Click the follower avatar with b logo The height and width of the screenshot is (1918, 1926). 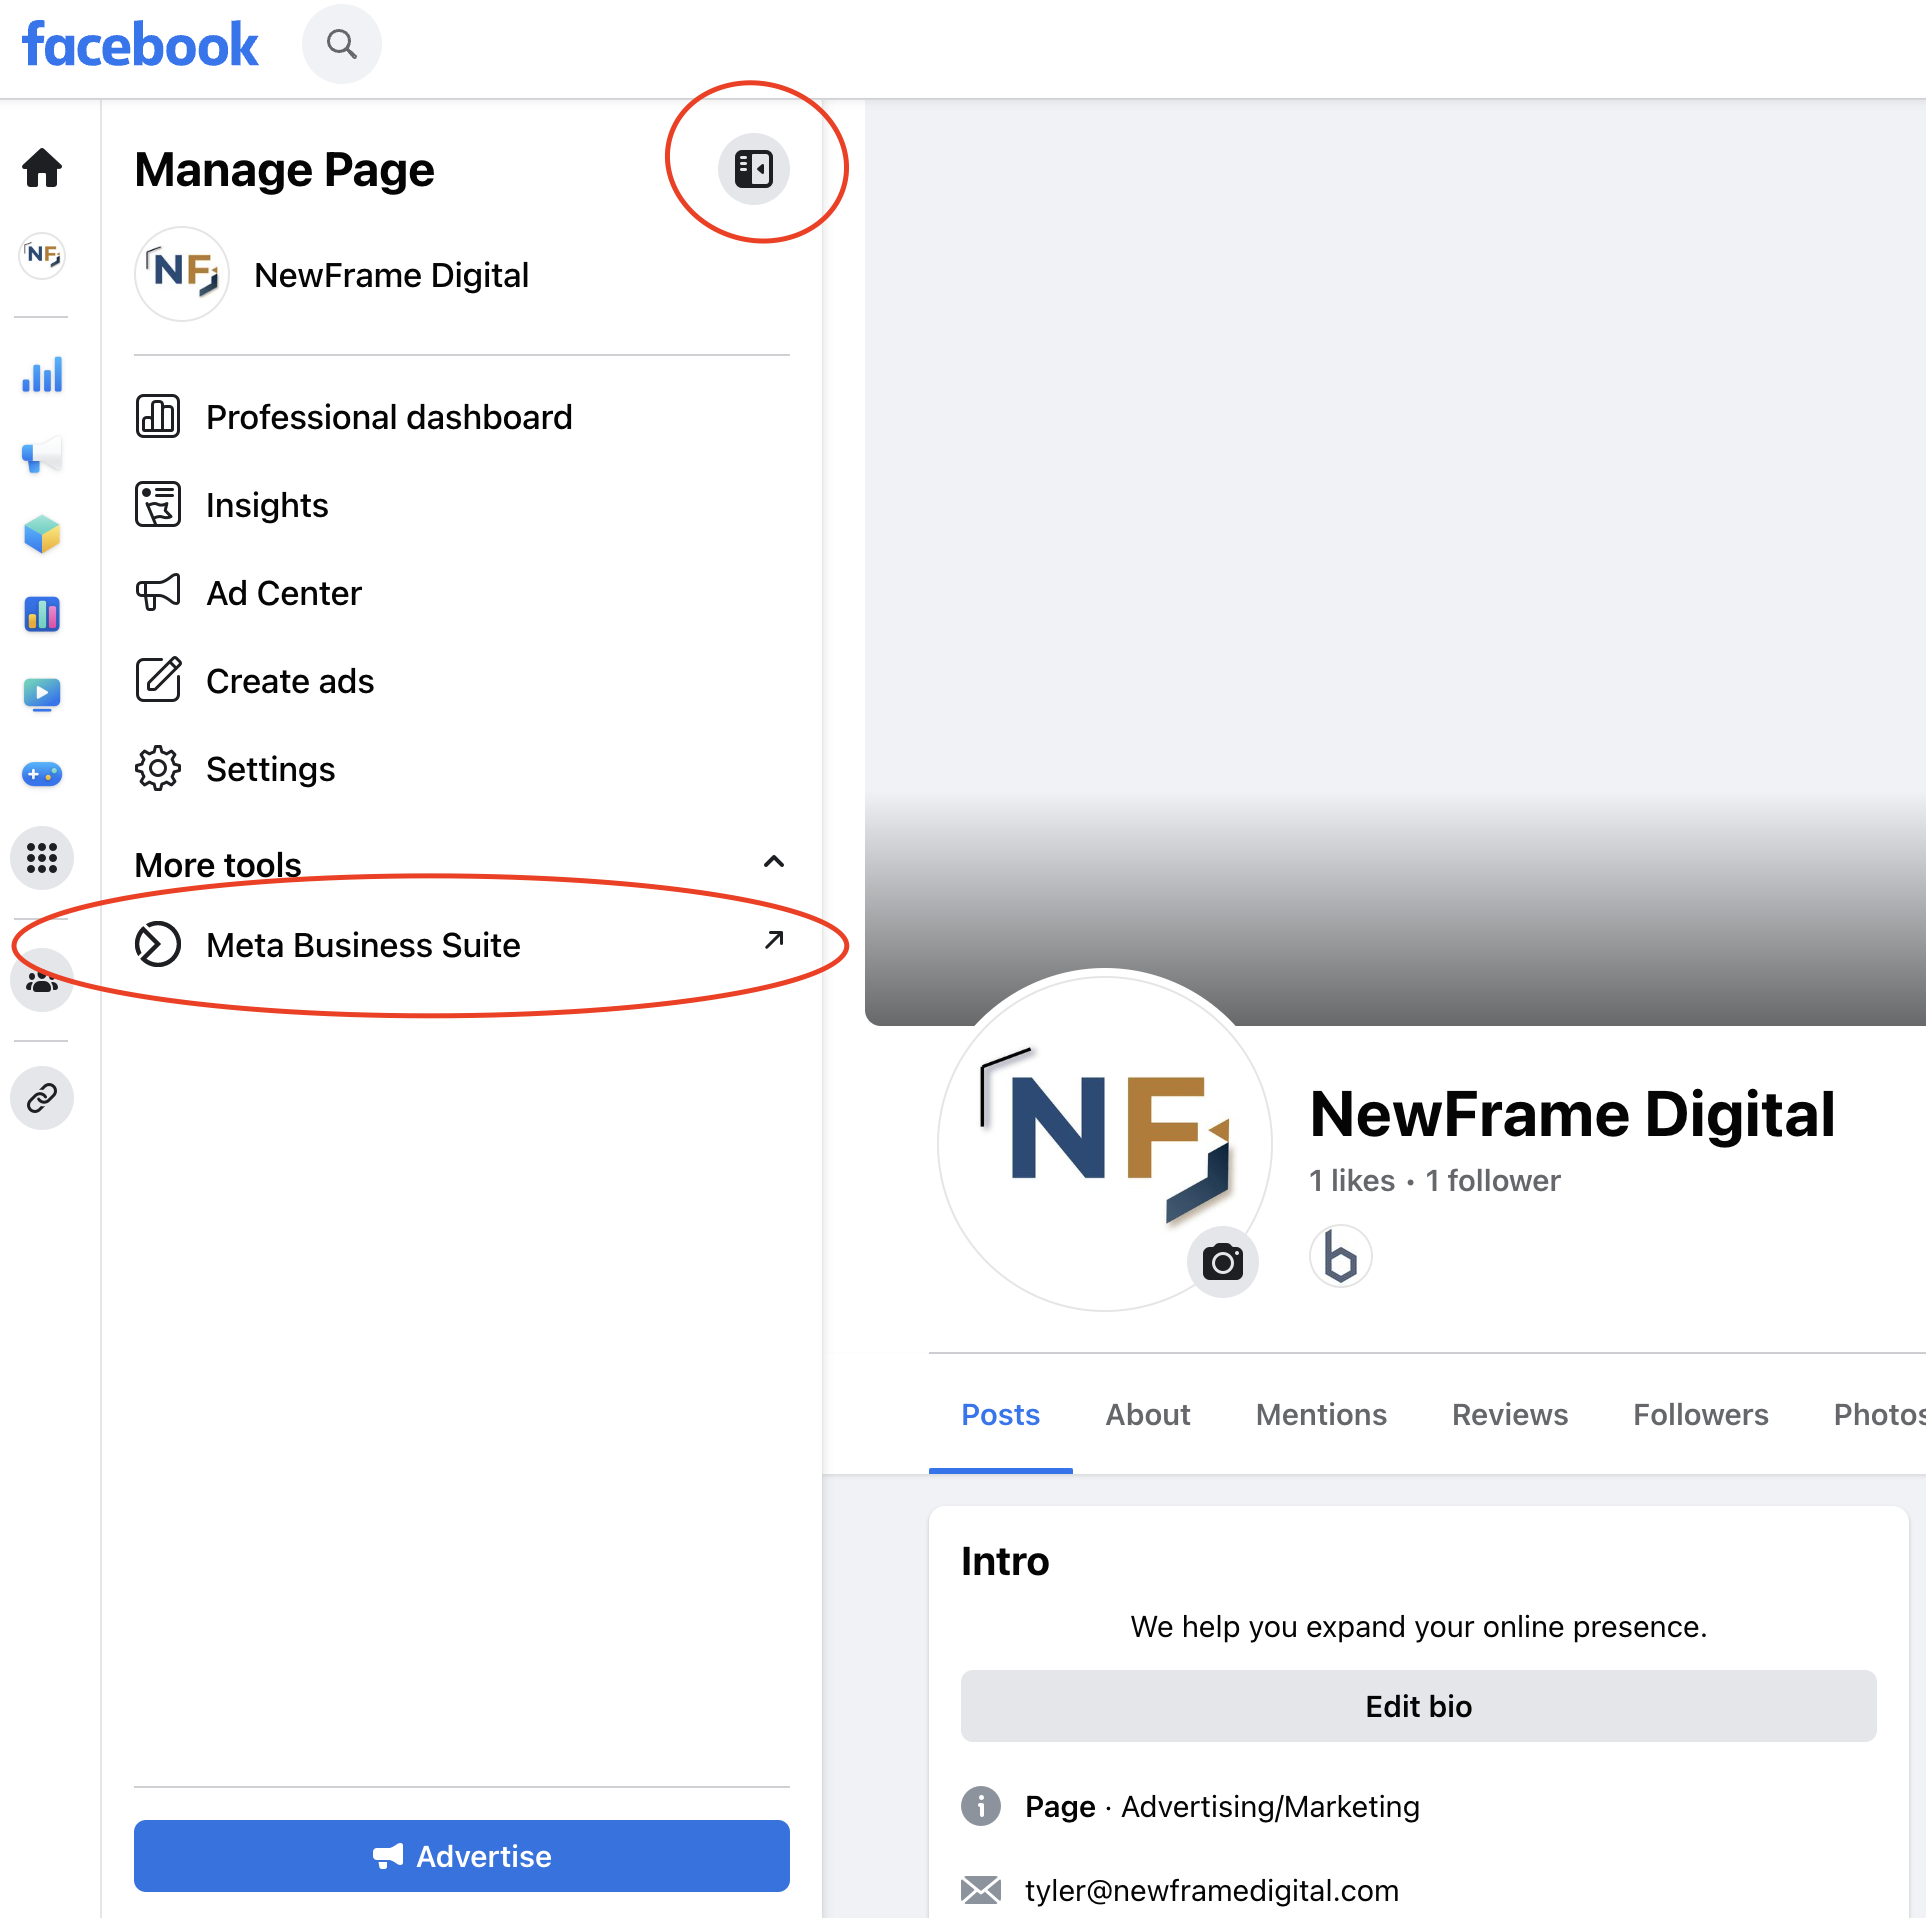tap(1340, 1256)
